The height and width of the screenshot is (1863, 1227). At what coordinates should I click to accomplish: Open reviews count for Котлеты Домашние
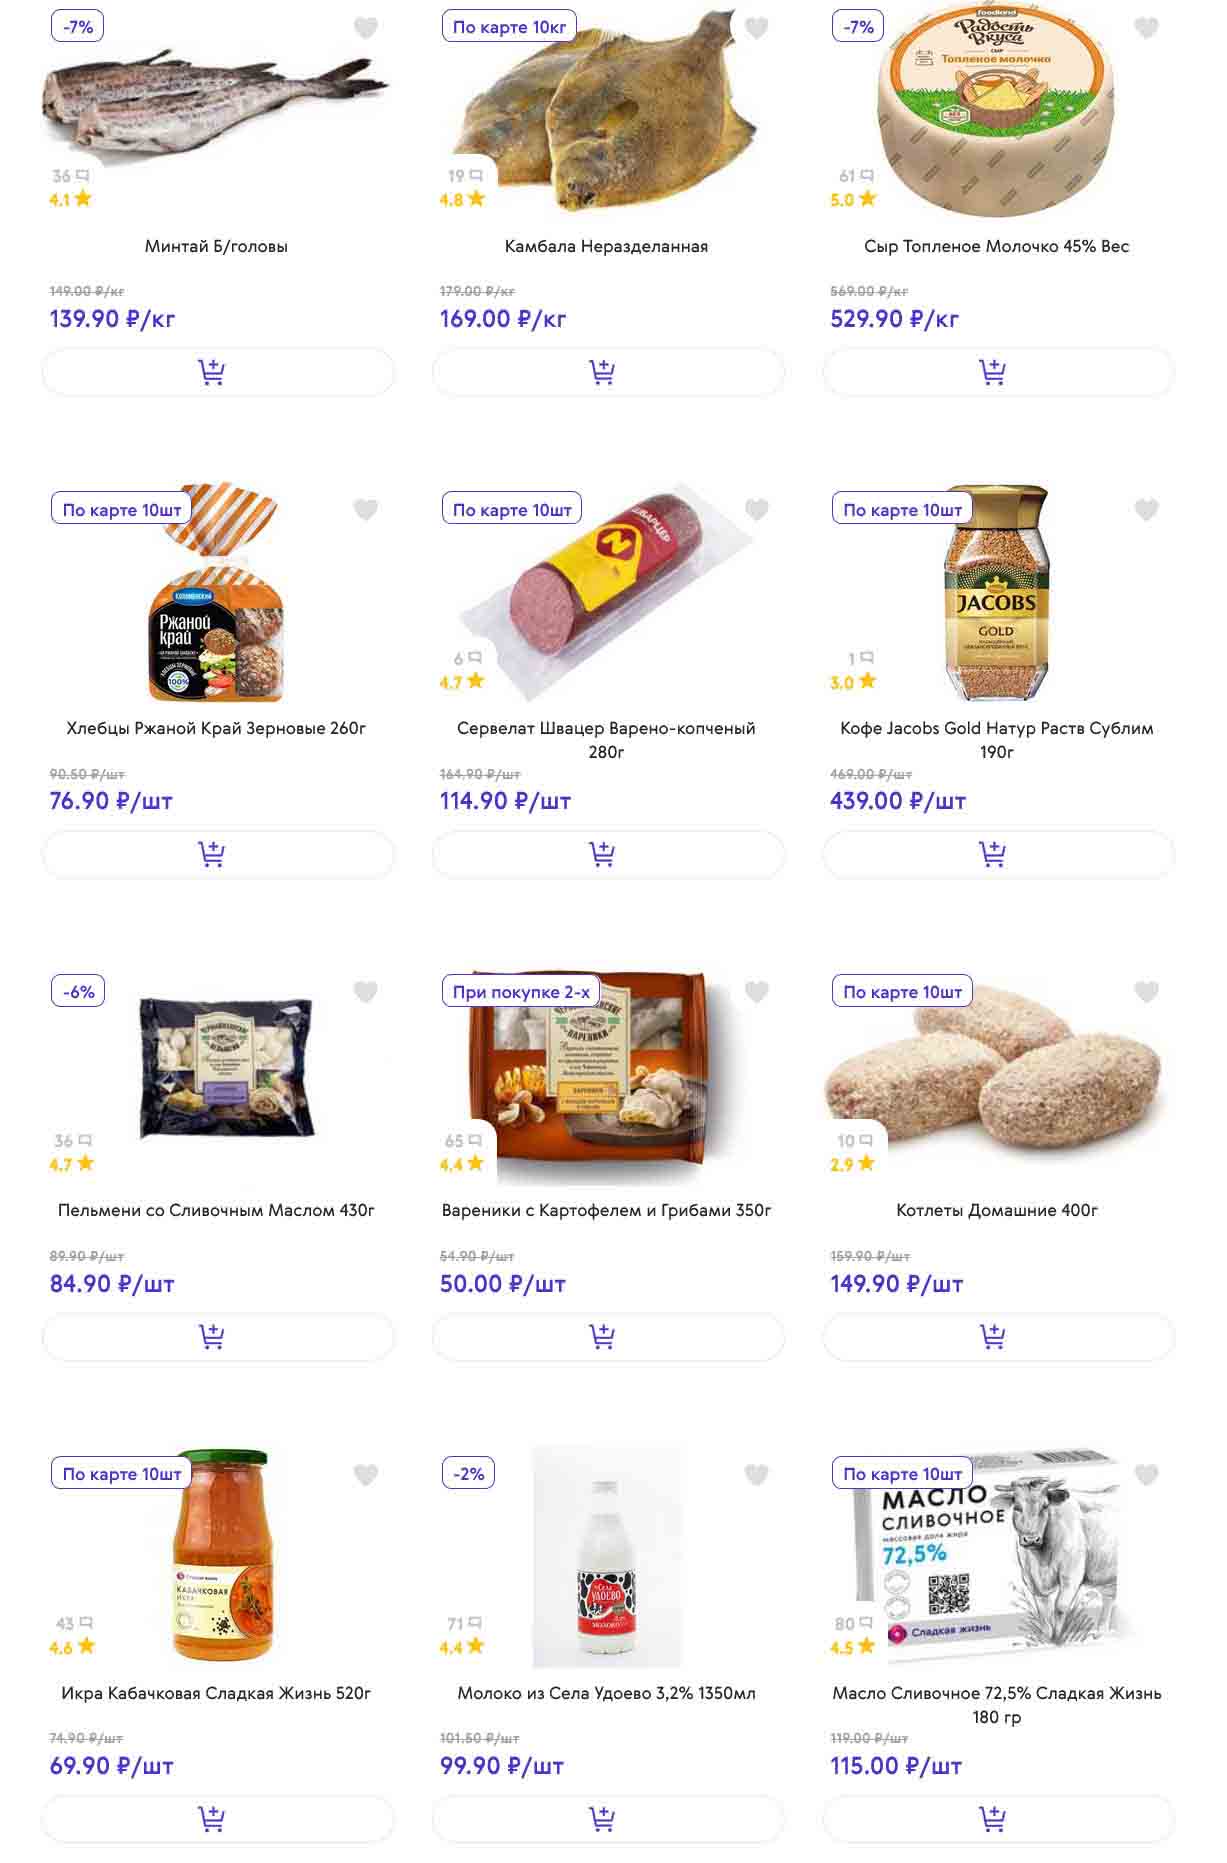pyautogui.click(x=855, y=1141)
